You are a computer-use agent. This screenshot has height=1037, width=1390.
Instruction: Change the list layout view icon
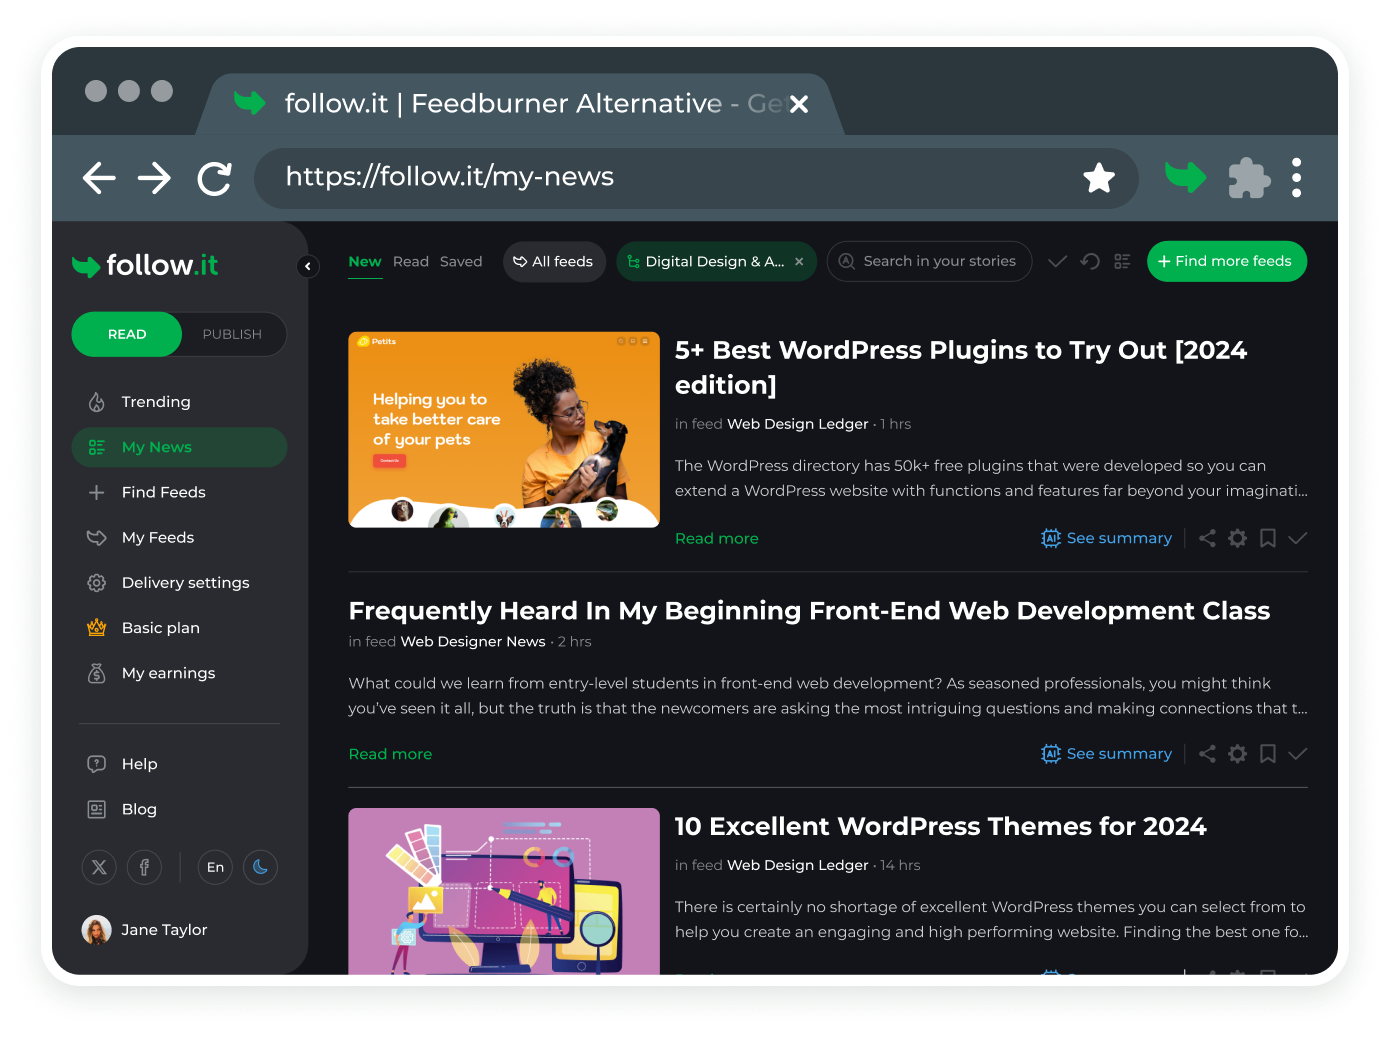pos(1122,262)
